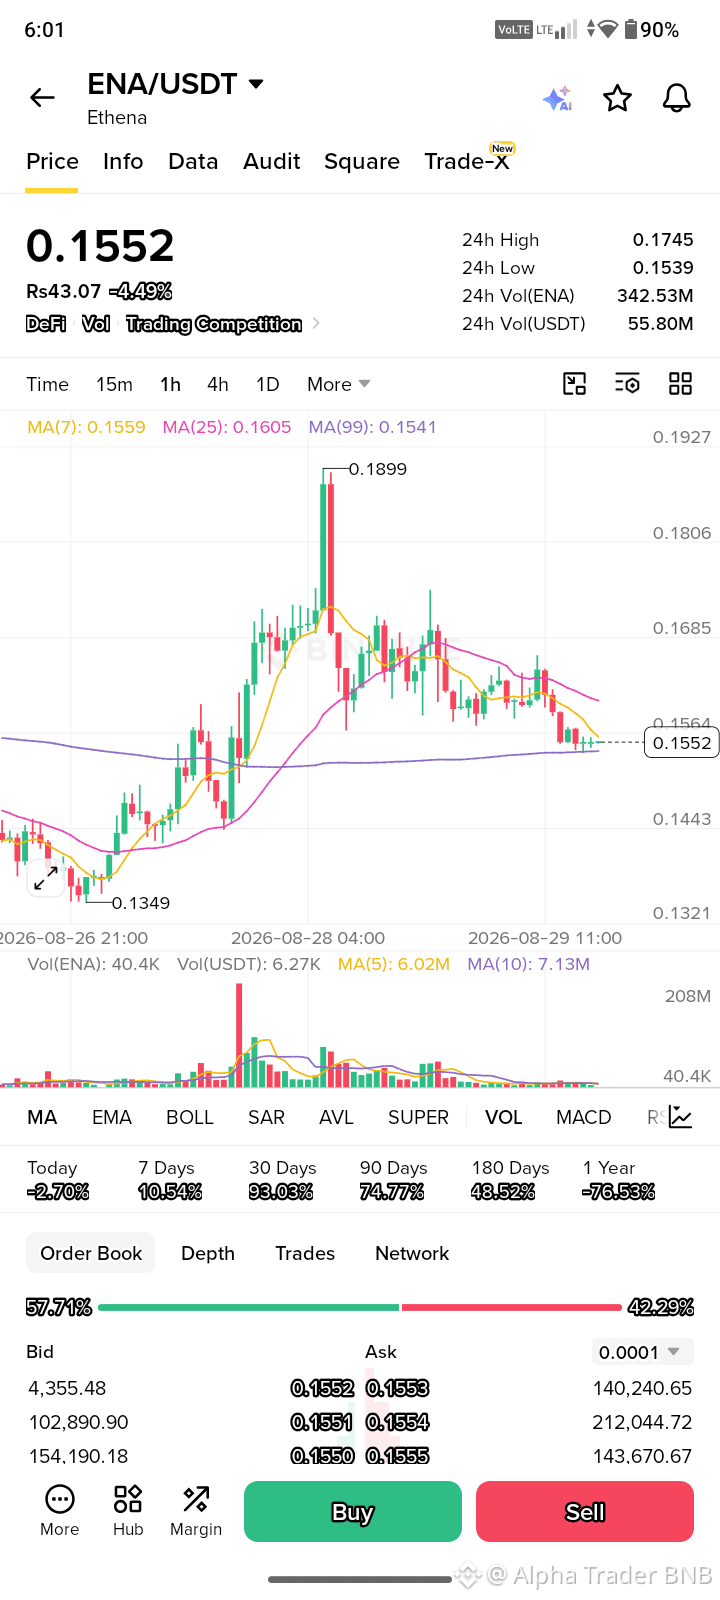Tap the 30 Days 93.03% performance
This screenshot has width=720, height=1600.
[x=281, y=1180]
